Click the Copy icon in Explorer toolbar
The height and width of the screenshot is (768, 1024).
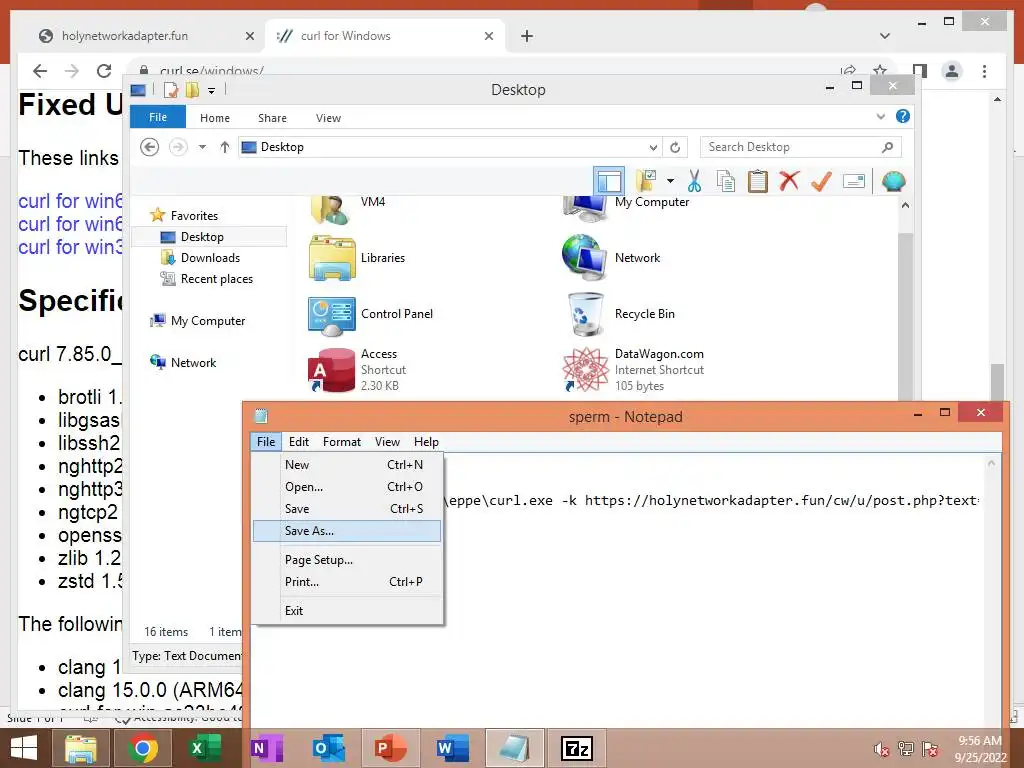[x=726, y=181]
